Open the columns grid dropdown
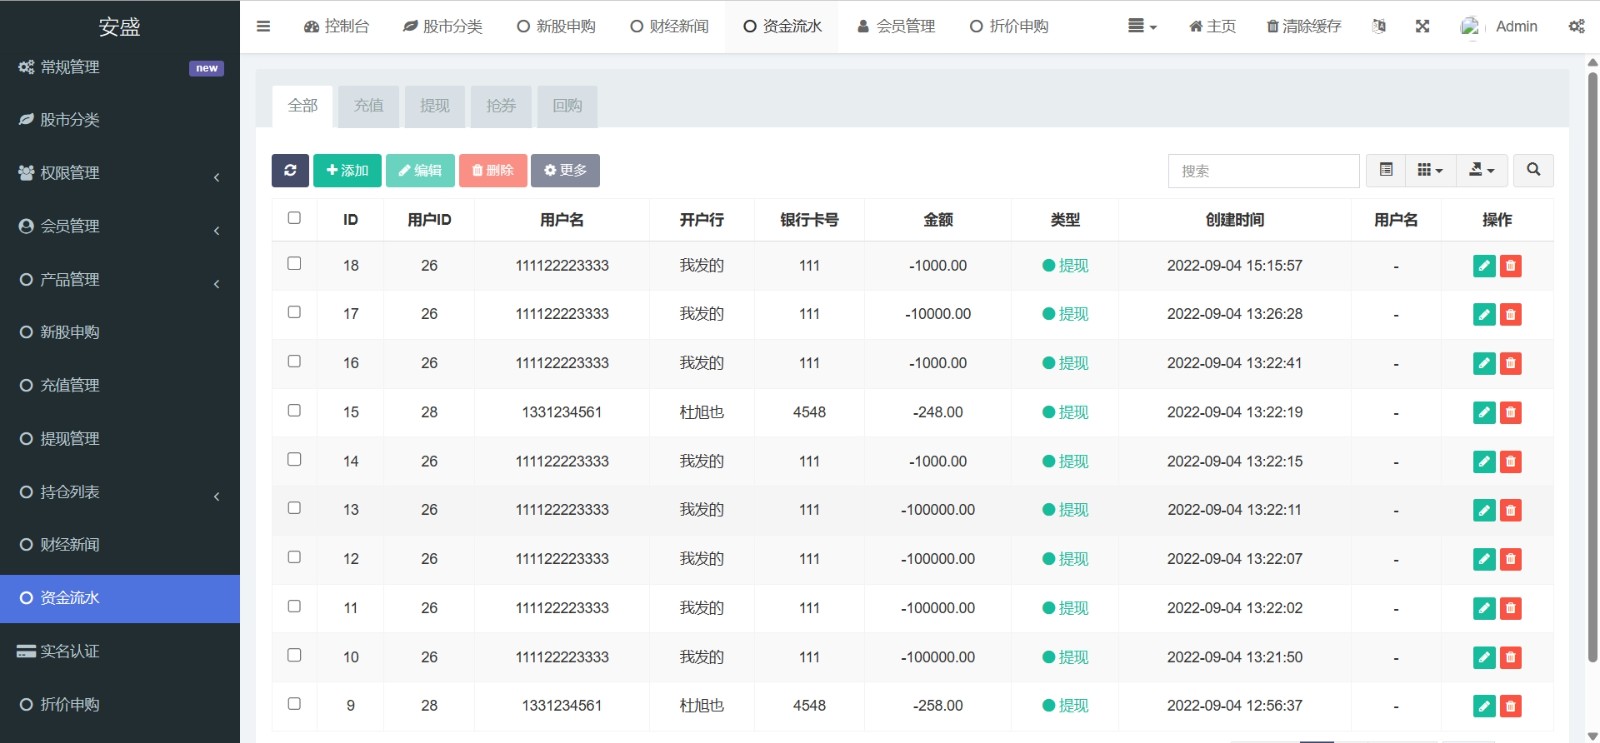 [1430, 171]
